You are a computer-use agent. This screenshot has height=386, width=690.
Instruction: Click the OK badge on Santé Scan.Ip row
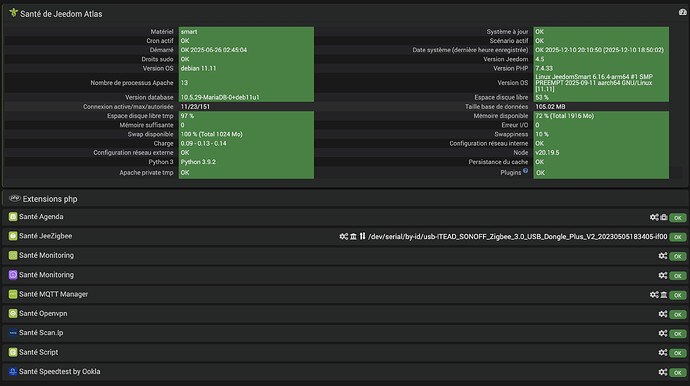pos(678,334)
